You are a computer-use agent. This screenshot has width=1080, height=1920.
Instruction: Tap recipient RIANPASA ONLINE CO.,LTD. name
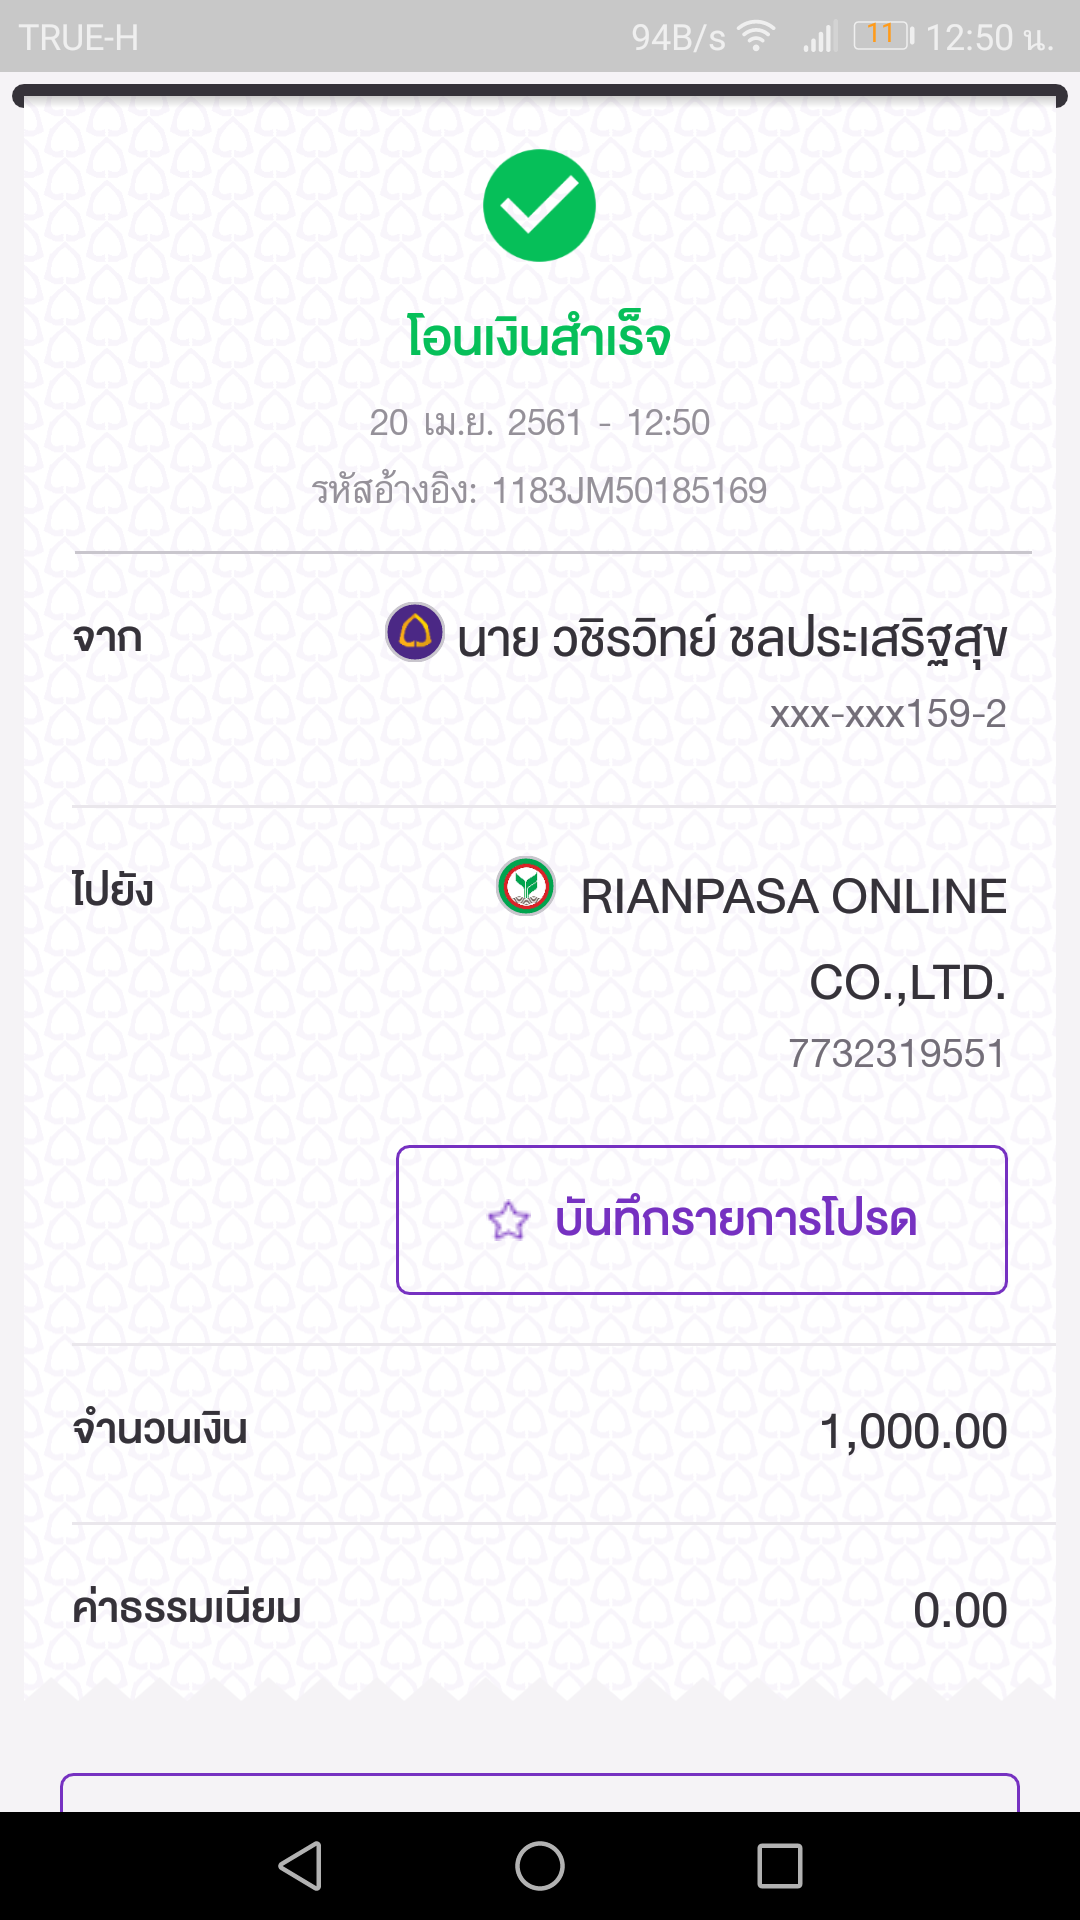(x=794, y=939)
